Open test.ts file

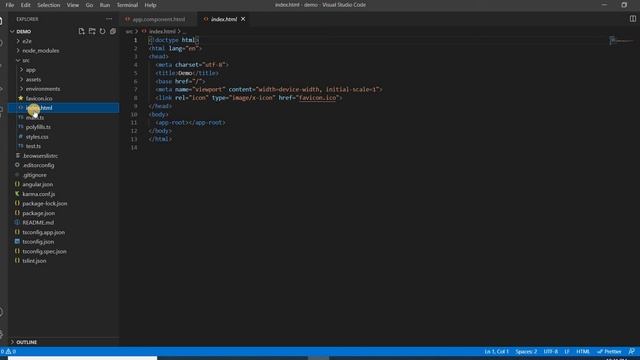click(x=33, y=146)
